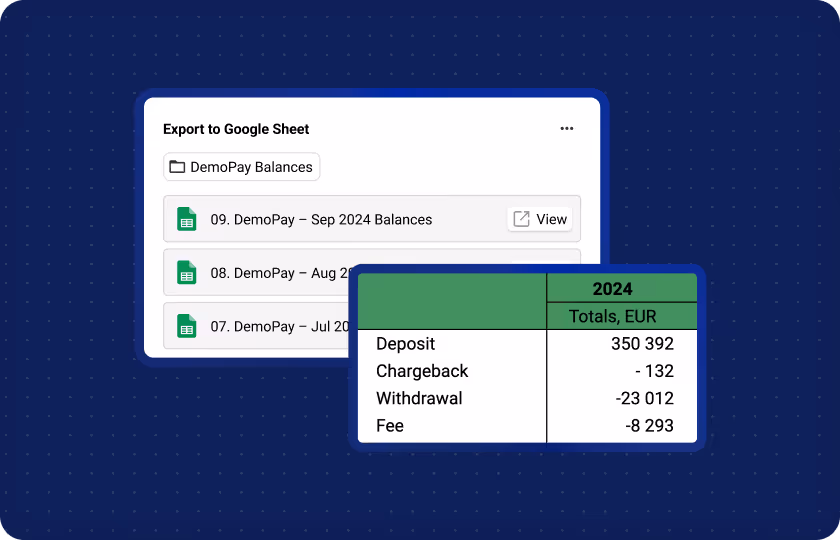Image resolution: width=840 pixels, height=540 pixels.
Task: Click the withdrawal value -23 012
Action: (x=644, y=398)
